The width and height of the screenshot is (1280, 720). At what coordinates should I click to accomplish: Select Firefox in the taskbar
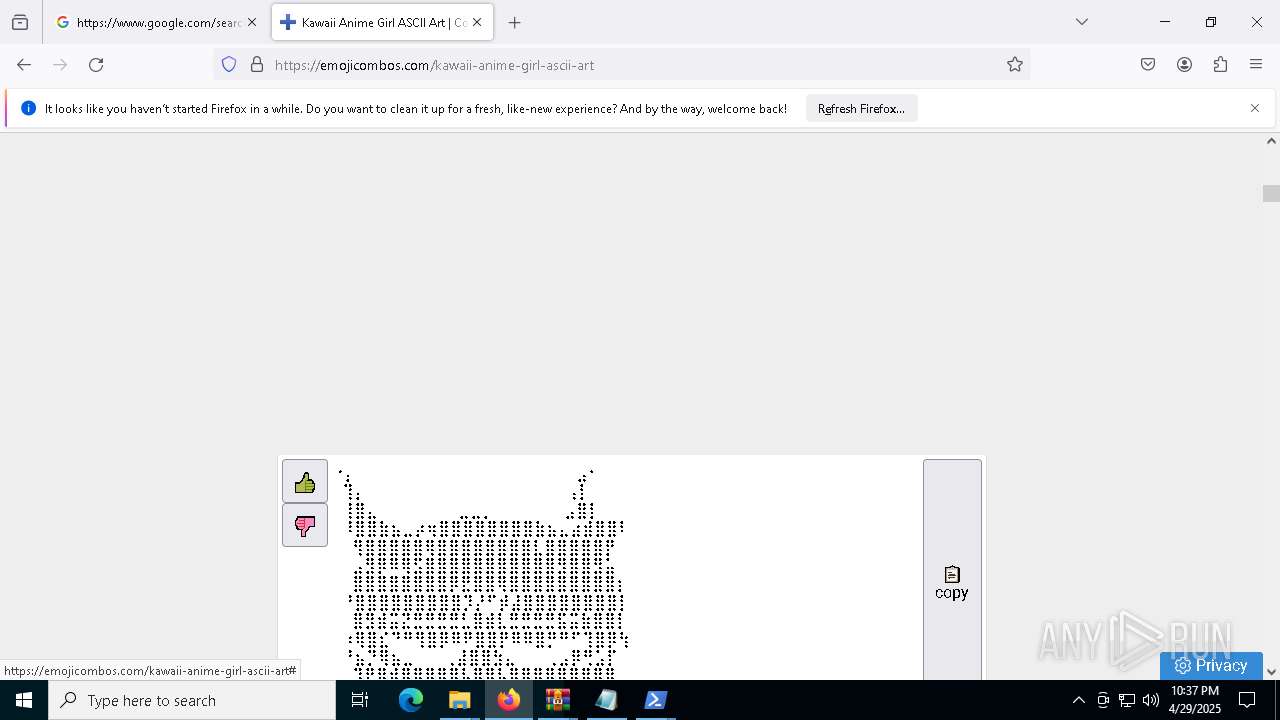(x=509, y=700)
